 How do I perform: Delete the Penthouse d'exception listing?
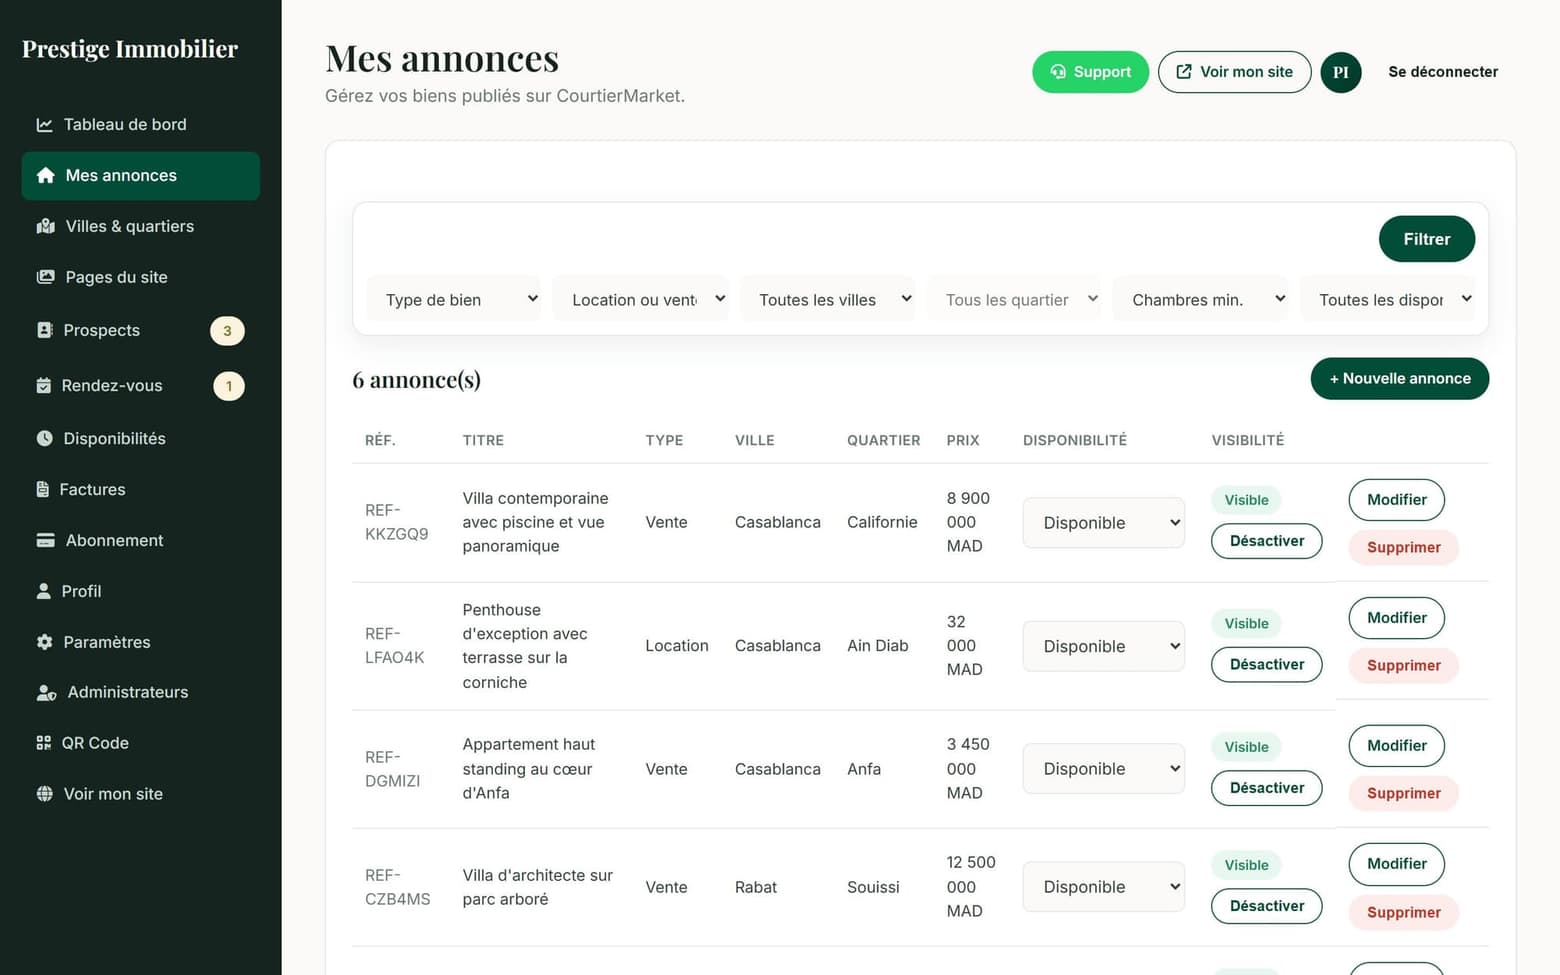(x=1403, y=666)
